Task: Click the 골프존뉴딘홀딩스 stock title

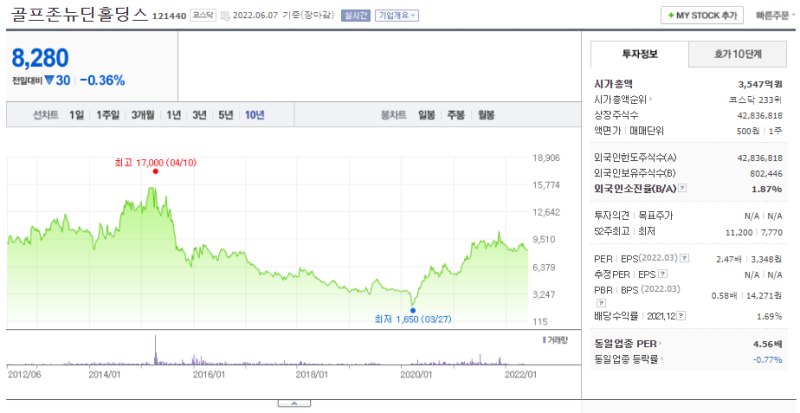Action: (x=80, y=14)
